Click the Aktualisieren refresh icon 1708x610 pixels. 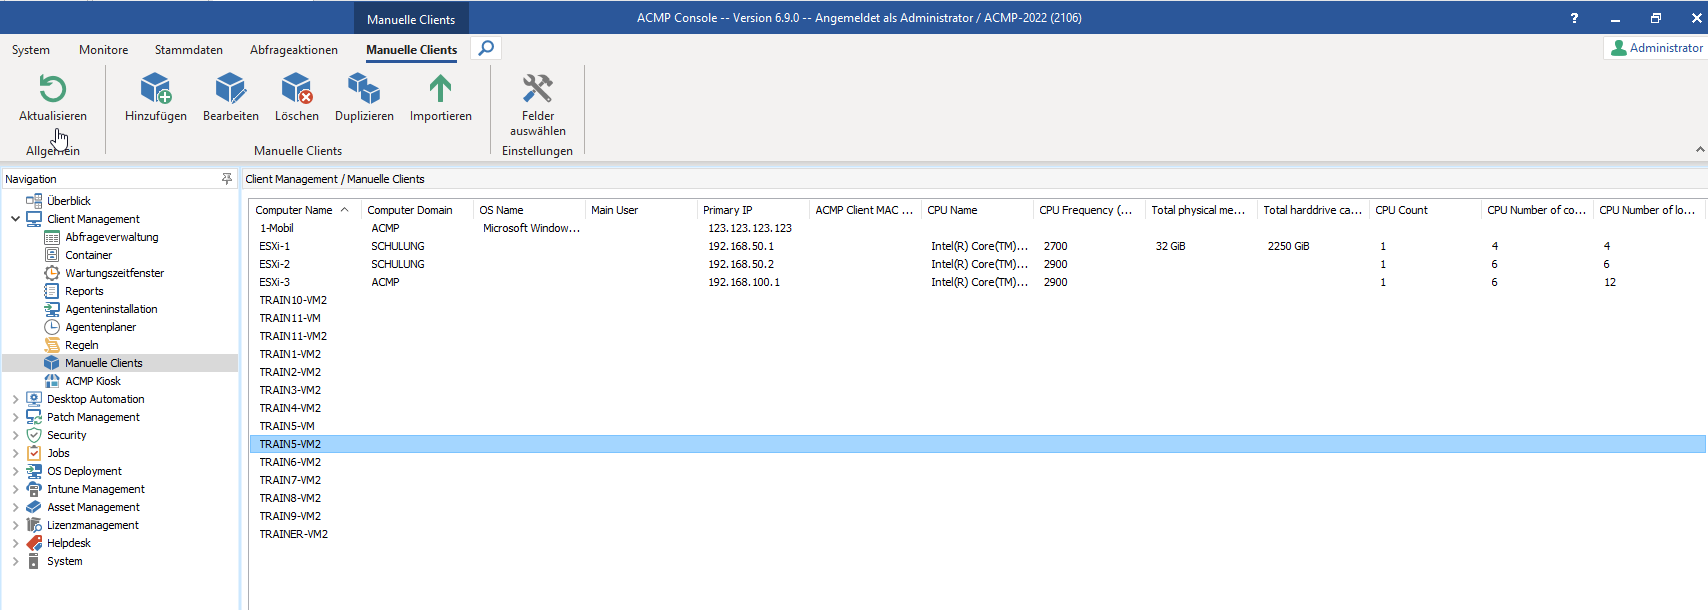pos(52,90)
